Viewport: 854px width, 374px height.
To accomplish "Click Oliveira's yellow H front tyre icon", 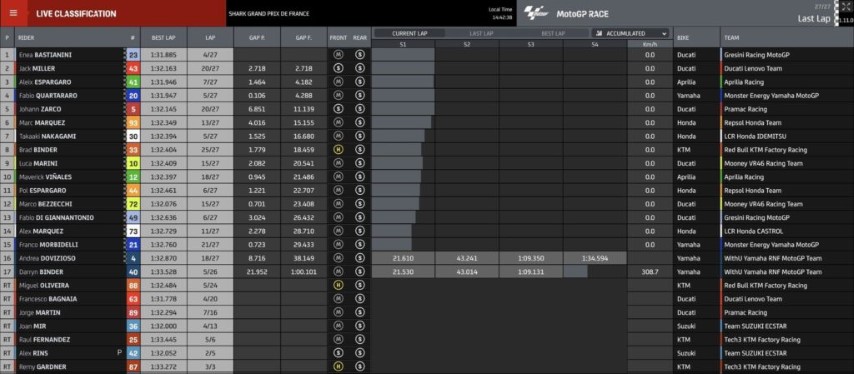I will point(338,285).
